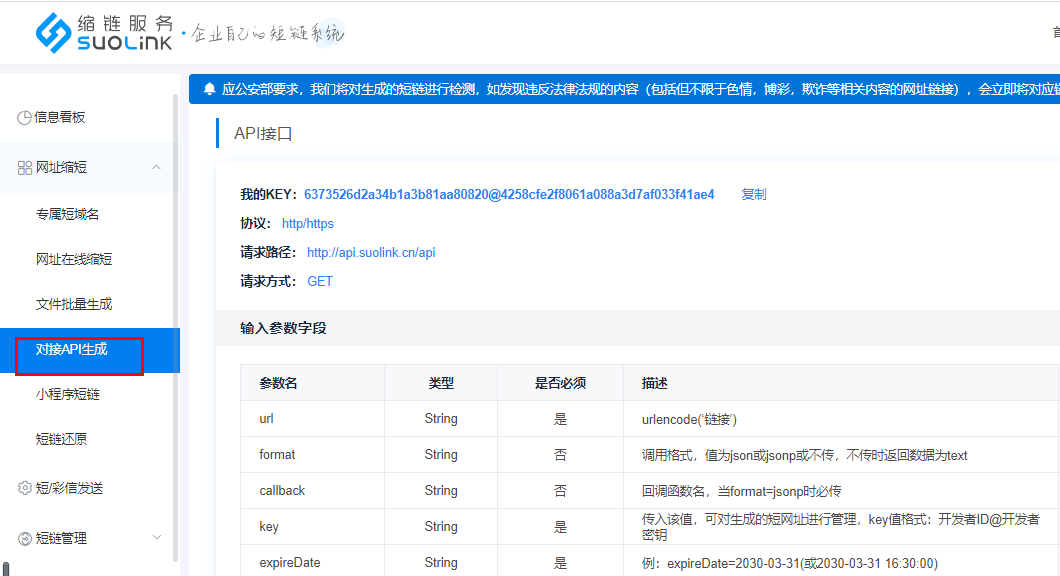Click the 我的KEY label
Screen dimensions: 1060x576
point(268,195)
